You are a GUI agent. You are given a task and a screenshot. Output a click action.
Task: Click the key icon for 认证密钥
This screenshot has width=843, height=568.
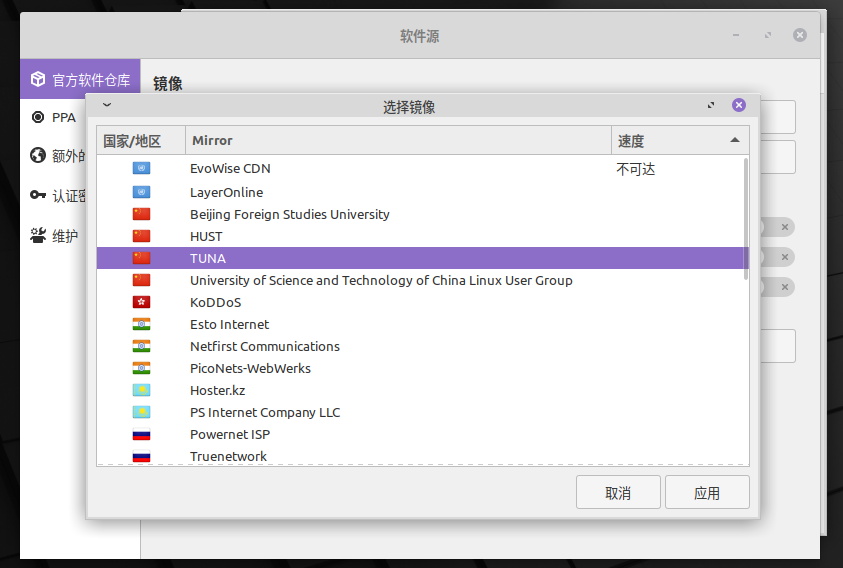(x=38, y=195)
